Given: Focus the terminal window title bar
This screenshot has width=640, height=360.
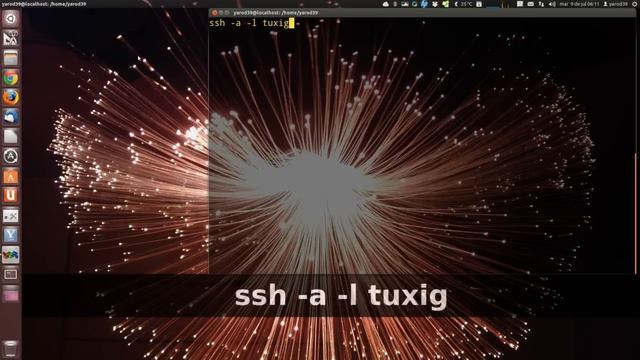Looking at the screenshot, I should point(422,13).
